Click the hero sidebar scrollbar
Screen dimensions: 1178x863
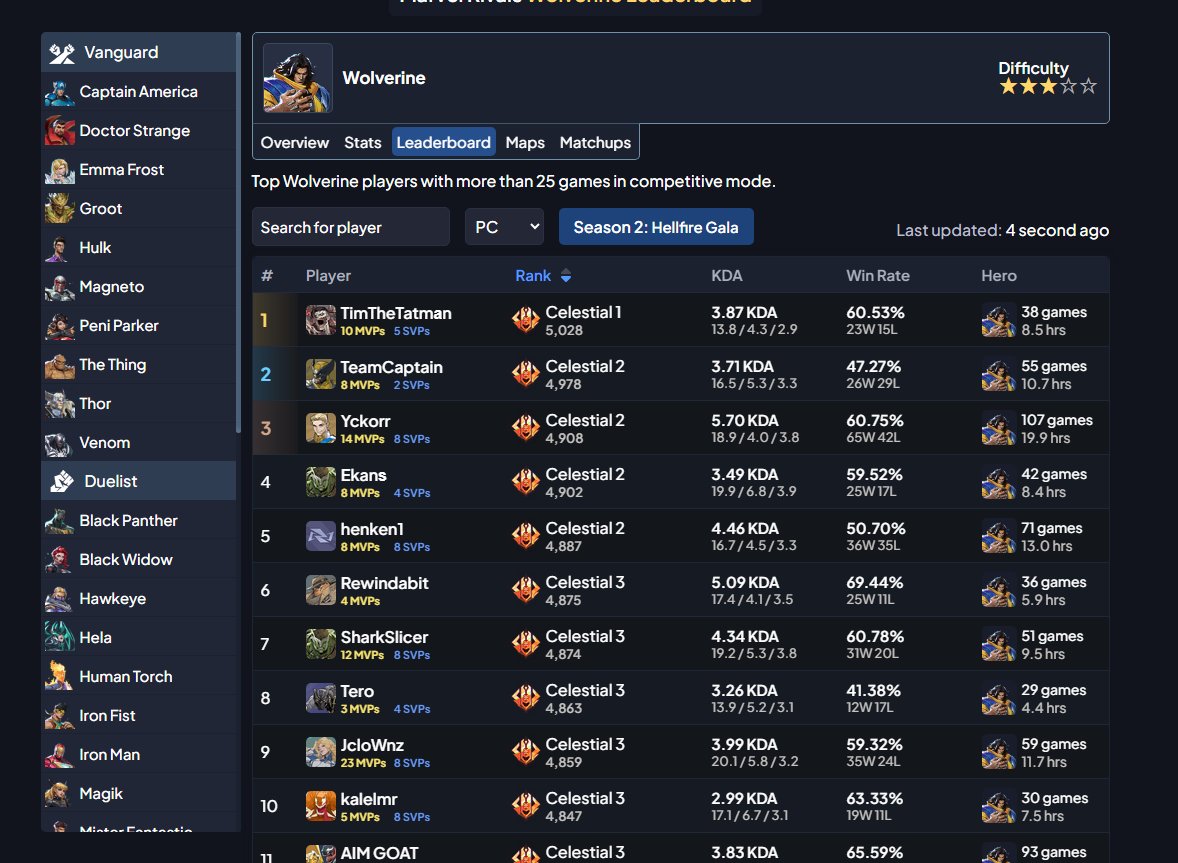pyautogui.click(x=238, y=233)
